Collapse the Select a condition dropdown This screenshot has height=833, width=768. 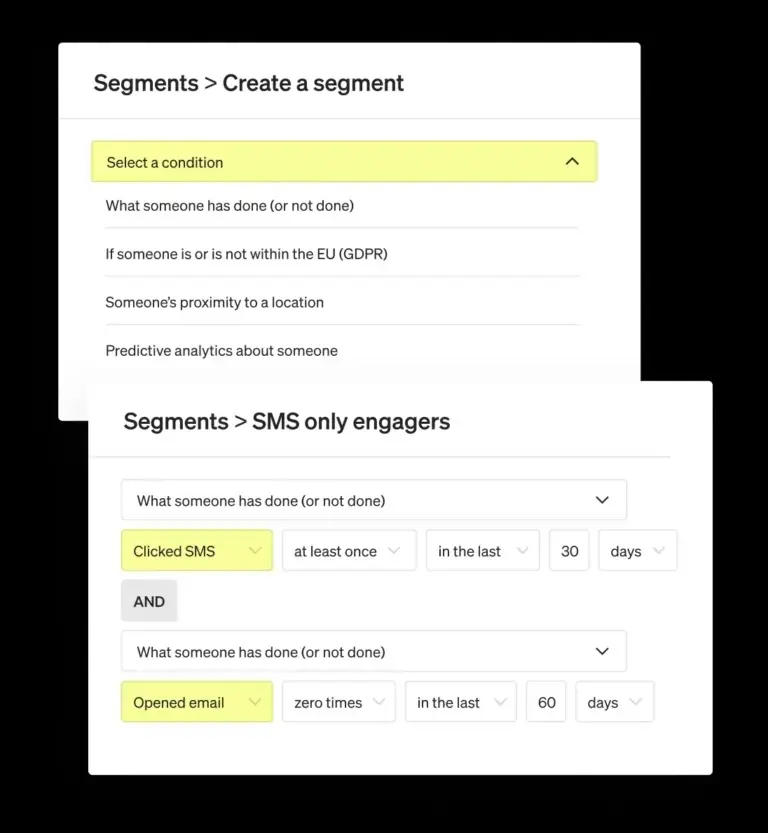coord(343,162)
